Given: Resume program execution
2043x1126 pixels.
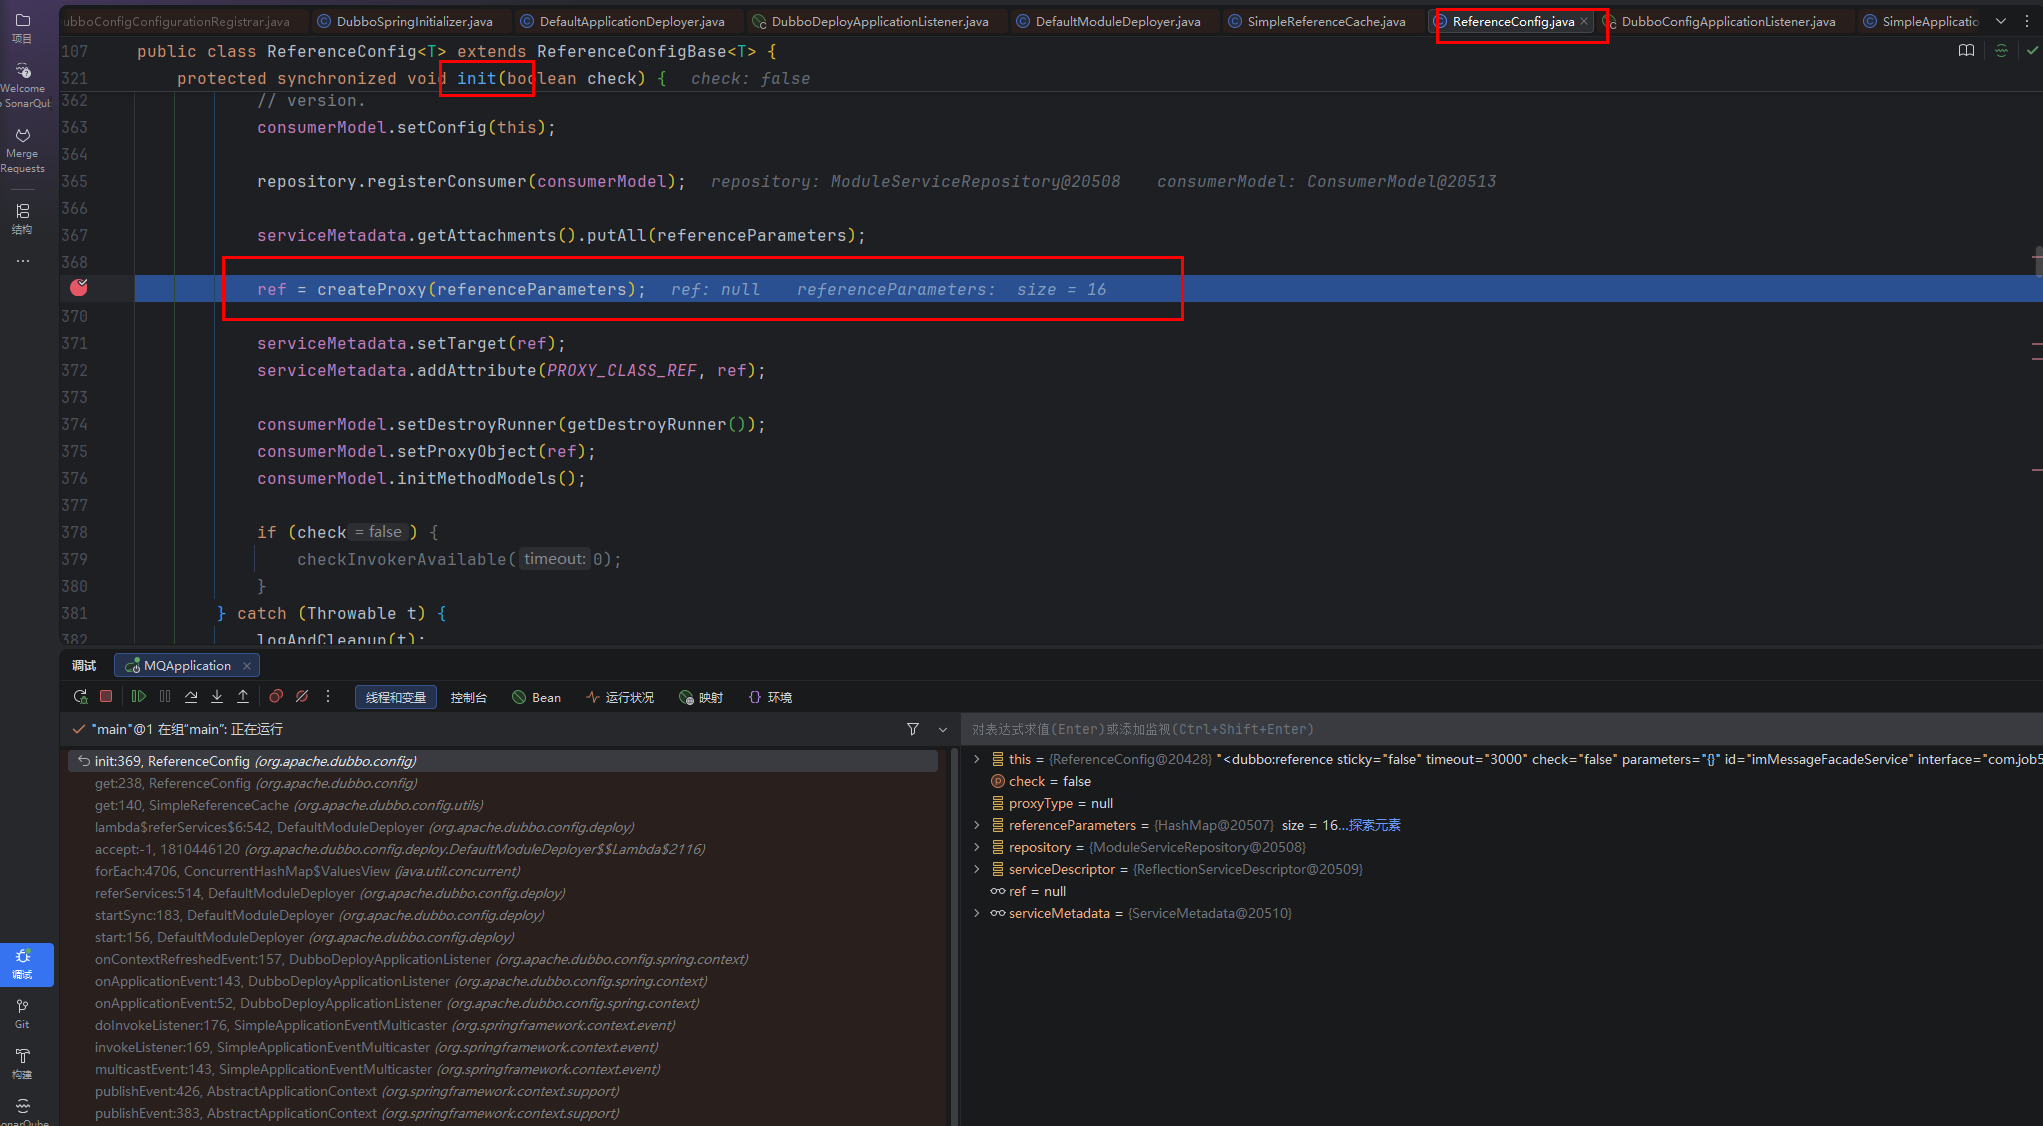Looking at the screenshot, I should pos(139,697).
